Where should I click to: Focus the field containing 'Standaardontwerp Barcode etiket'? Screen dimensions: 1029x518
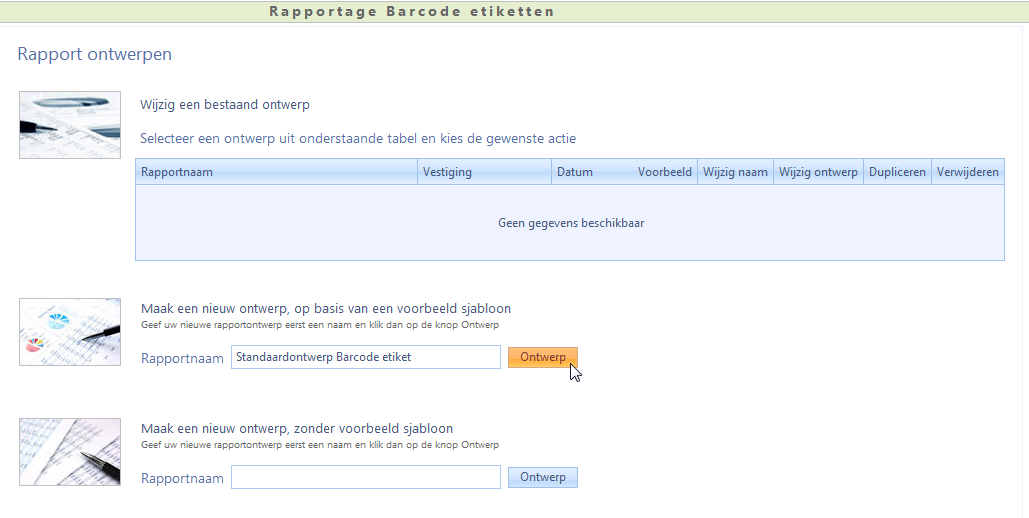coord(365,357)
